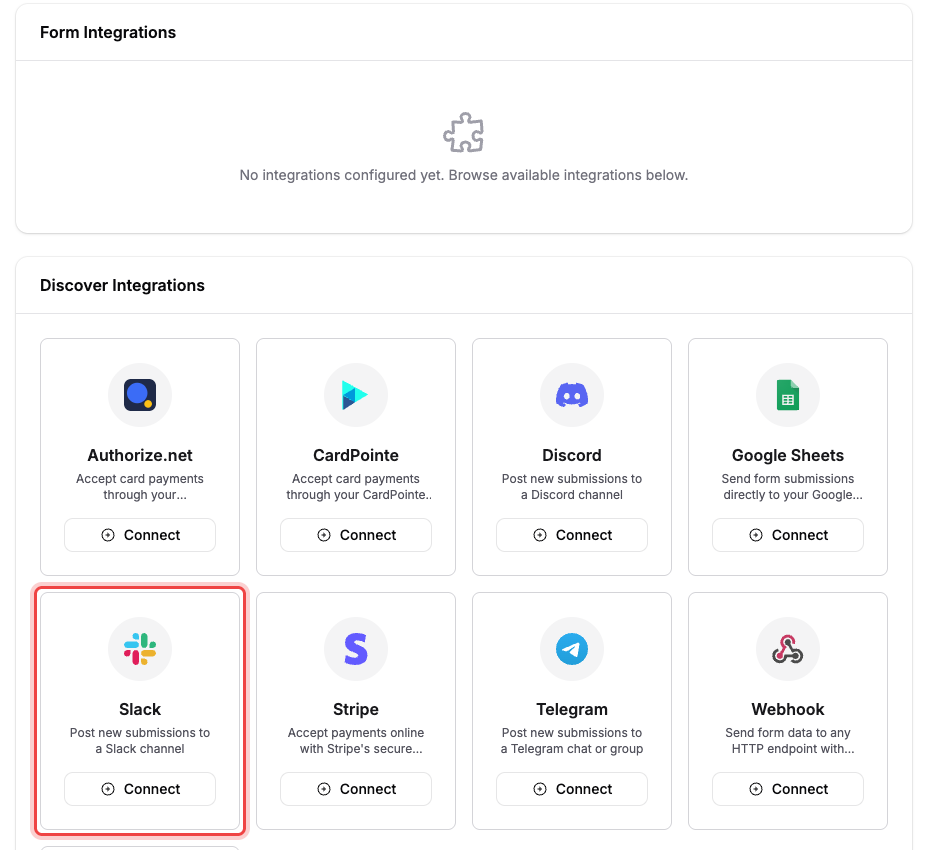This screenshot has height=850, width=930.
Task: Click the Telegram logo icon
Action: pyautogui.click(x=572, y=649)
